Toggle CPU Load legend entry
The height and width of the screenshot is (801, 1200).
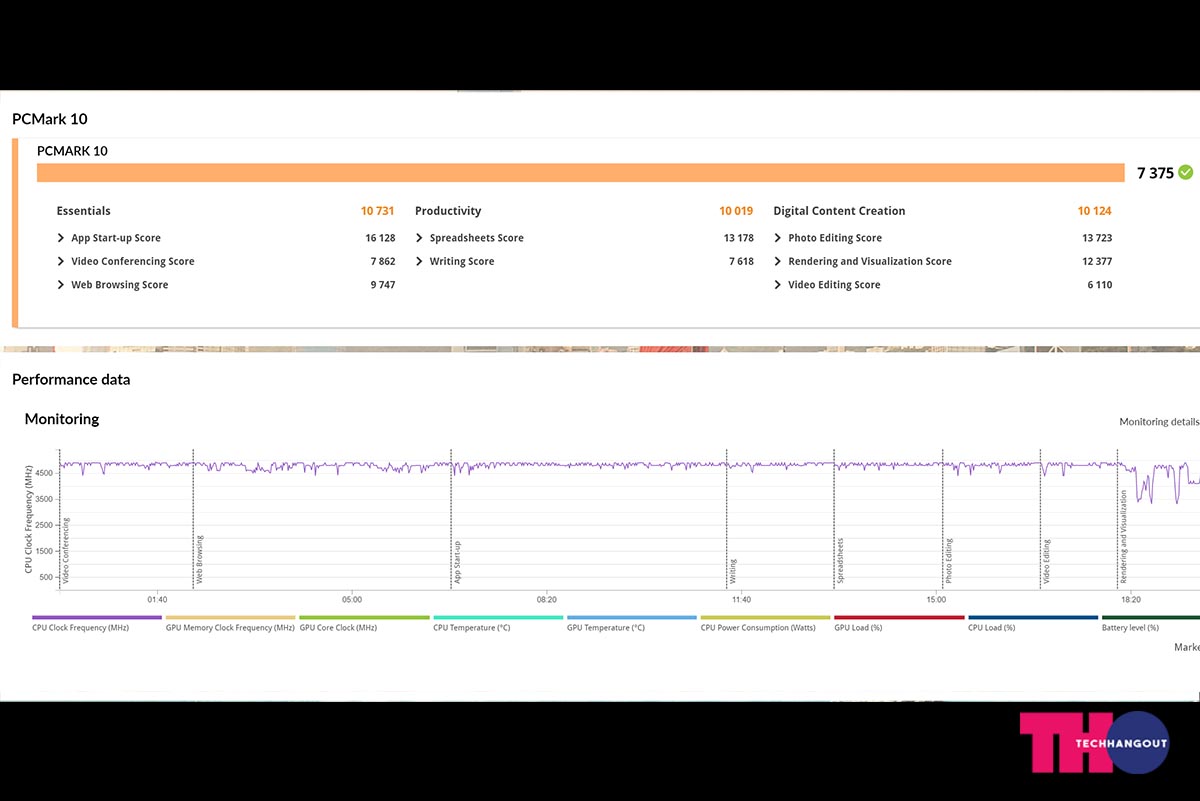point(1033,623)
